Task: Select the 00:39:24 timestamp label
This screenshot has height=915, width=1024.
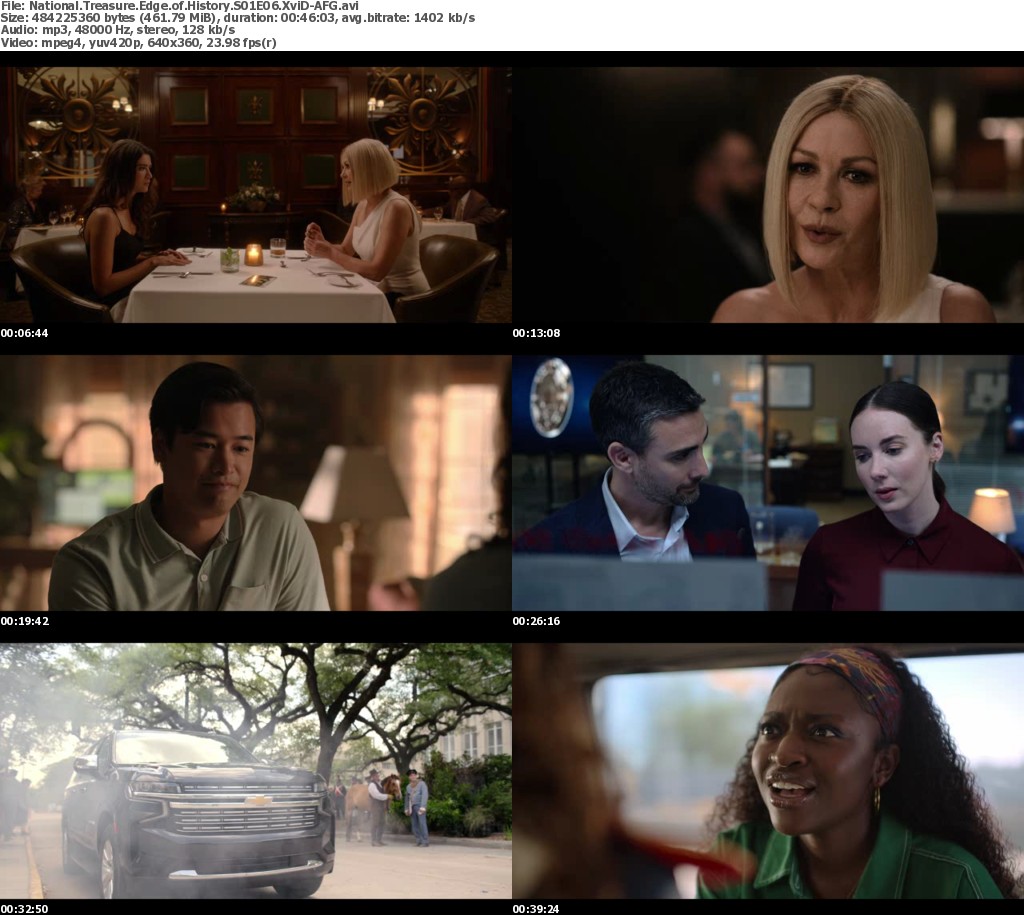Action: coord(537,908)
